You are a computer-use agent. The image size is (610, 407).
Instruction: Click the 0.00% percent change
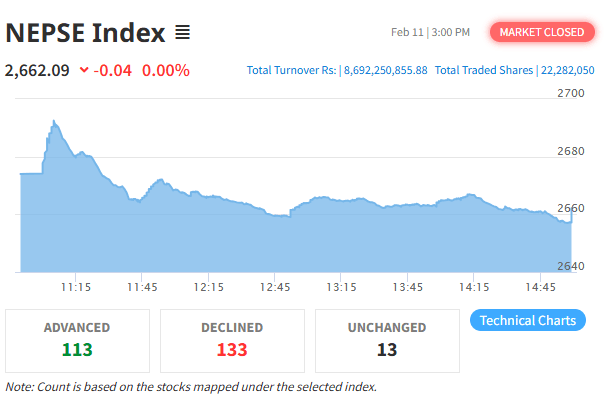coord(166,70)
